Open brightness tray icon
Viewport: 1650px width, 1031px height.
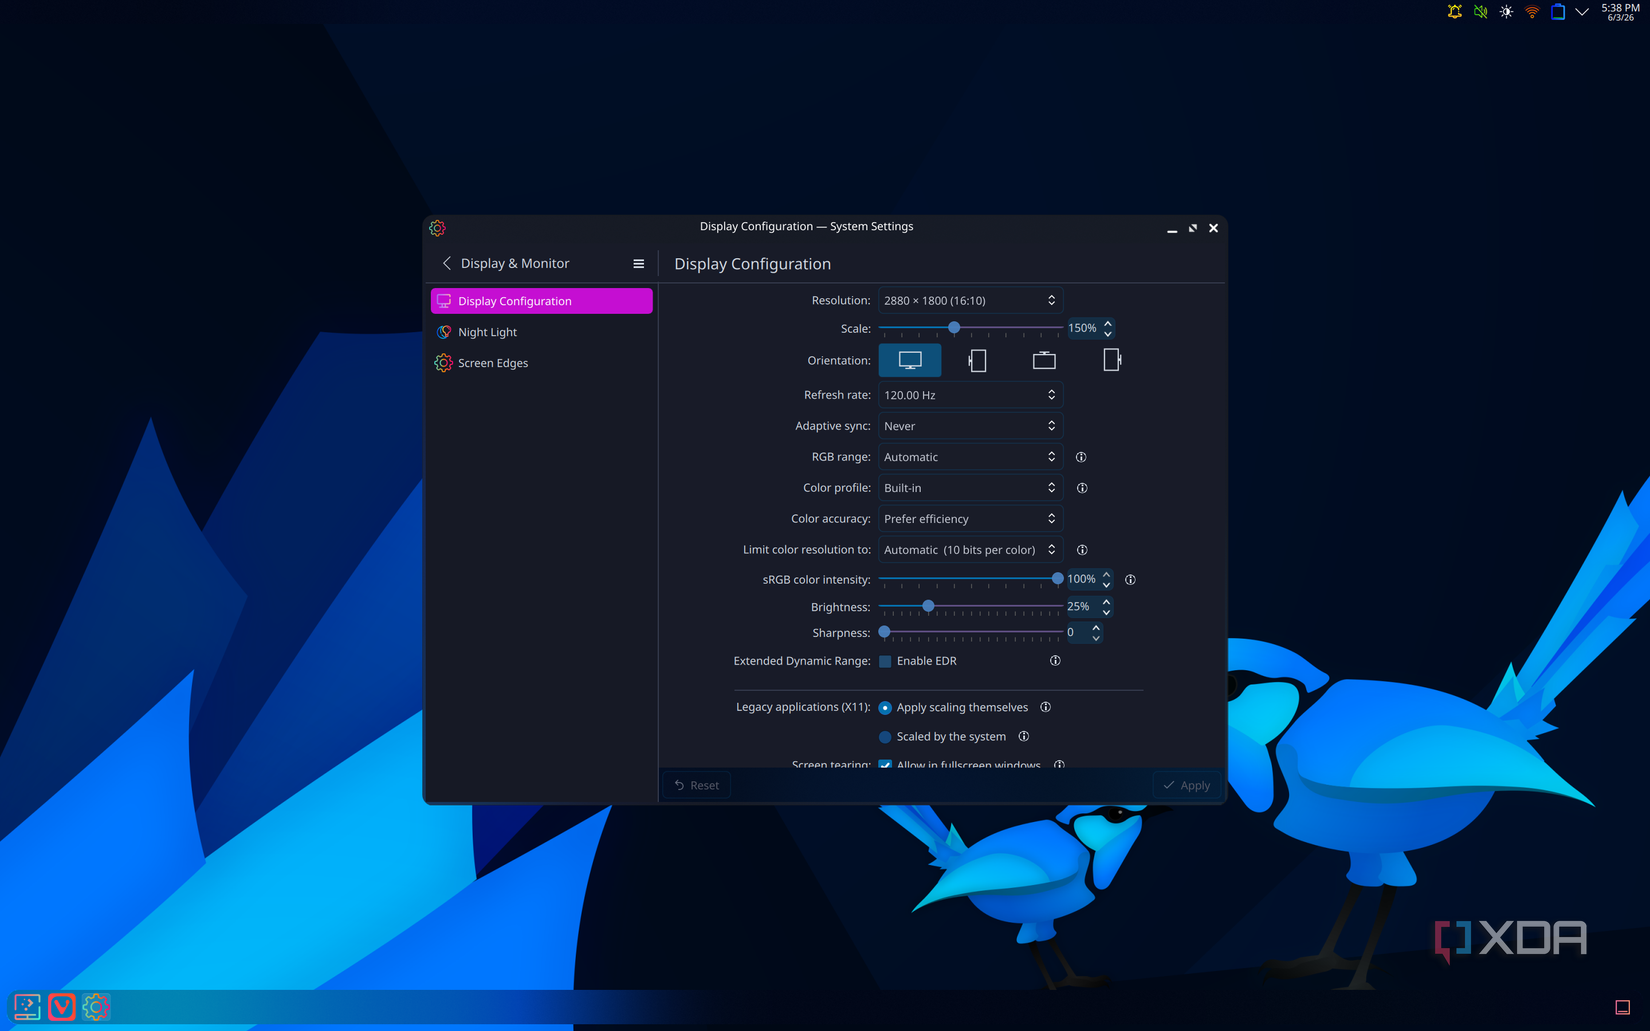pos(1506,12)
